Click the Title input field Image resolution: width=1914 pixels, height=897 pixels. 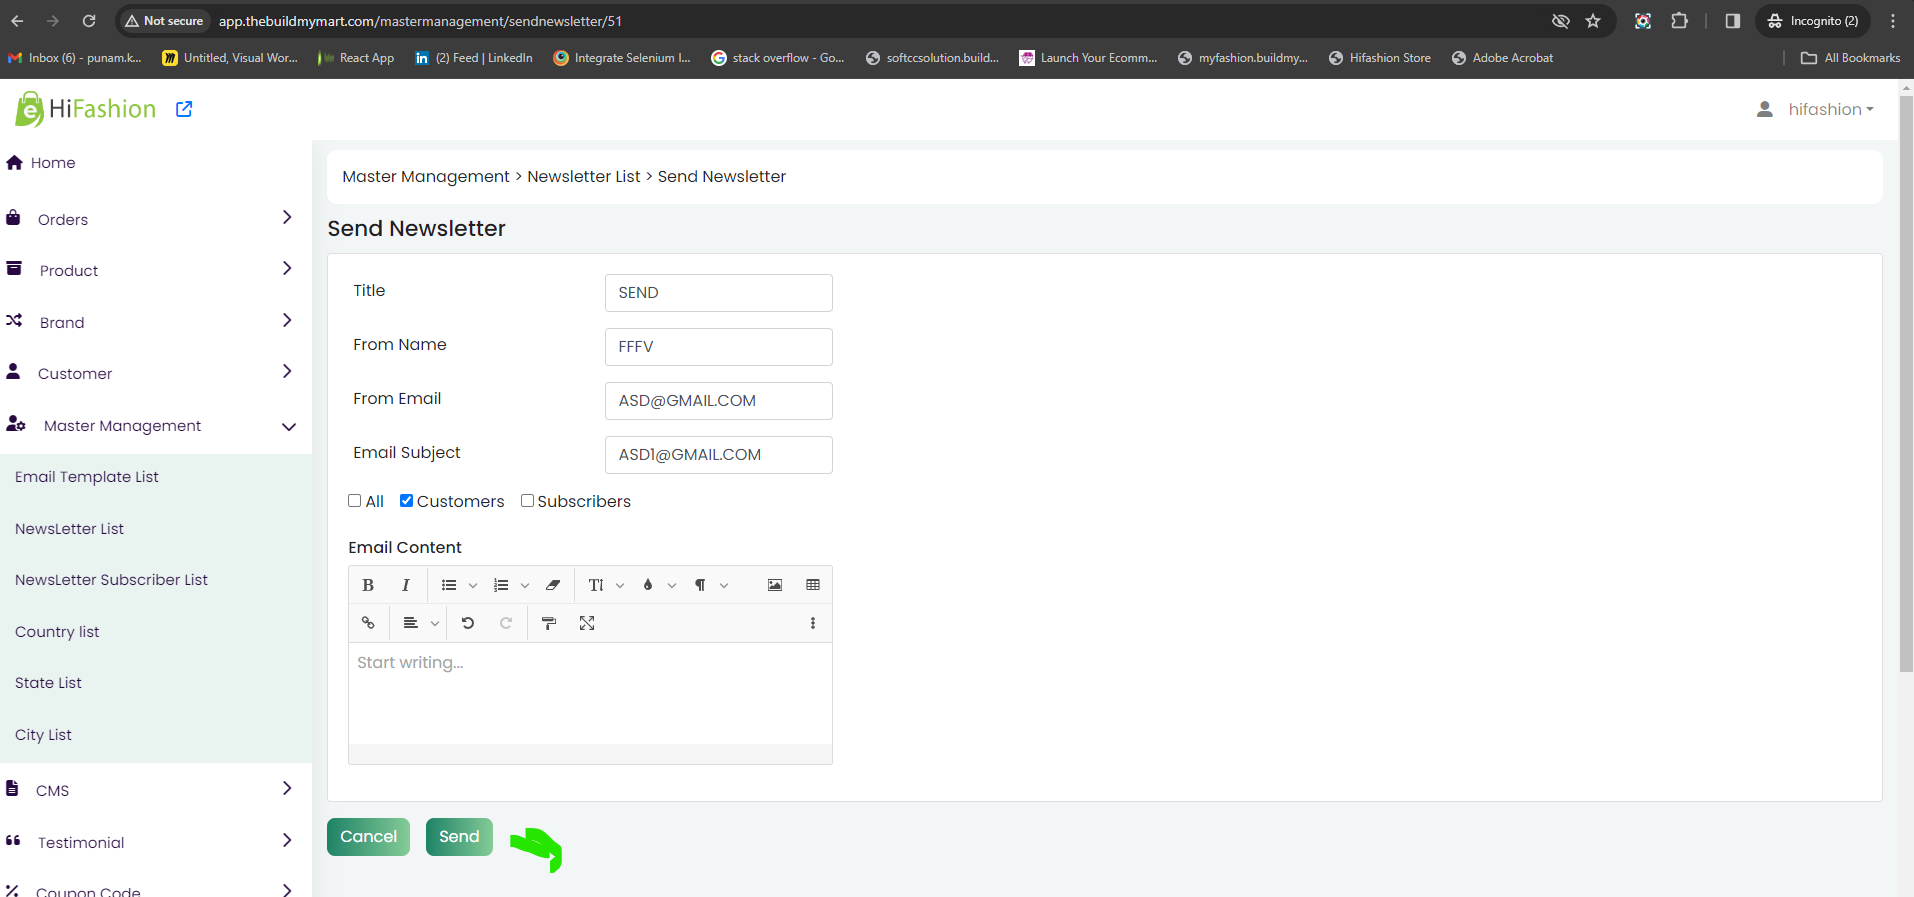tap(719, 293)
